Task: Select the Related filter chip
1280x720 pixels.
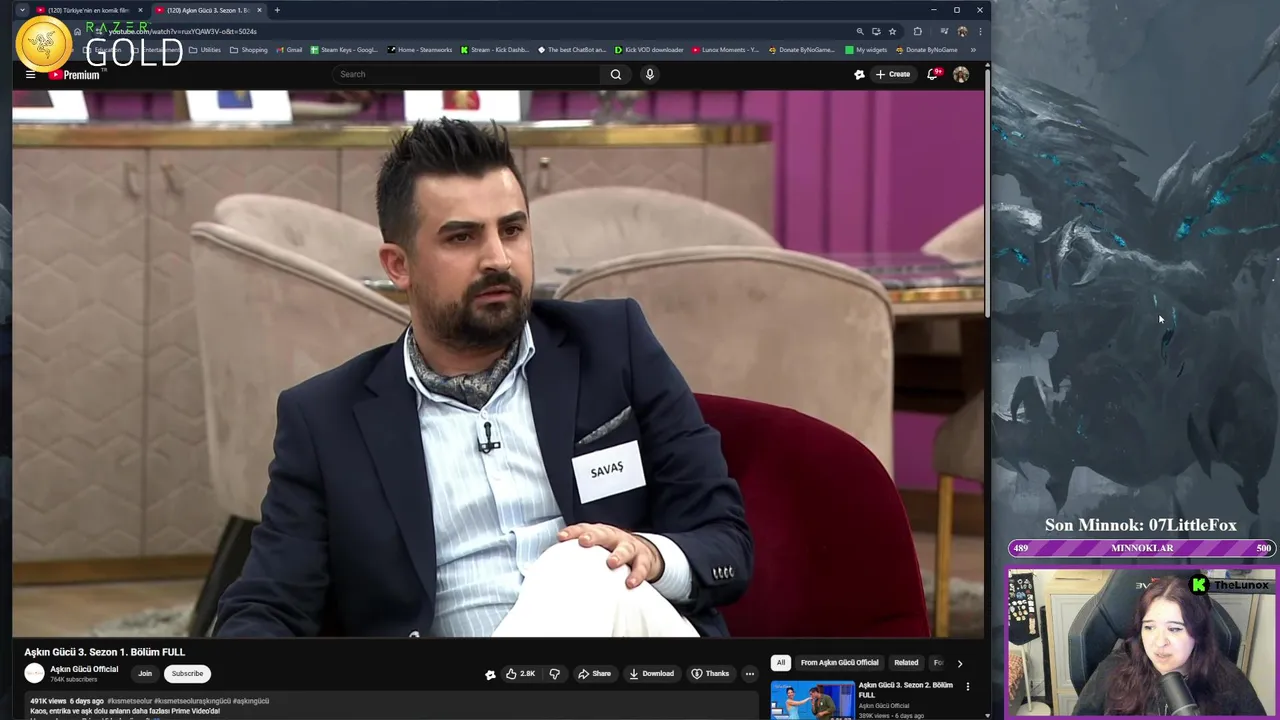Action: coord(906,662)
